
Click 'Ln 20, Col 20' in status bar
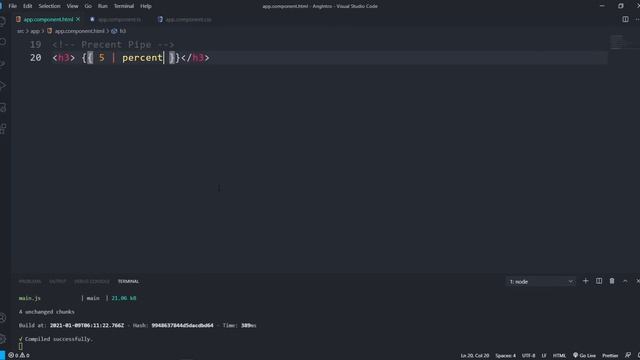coord(475,356)
